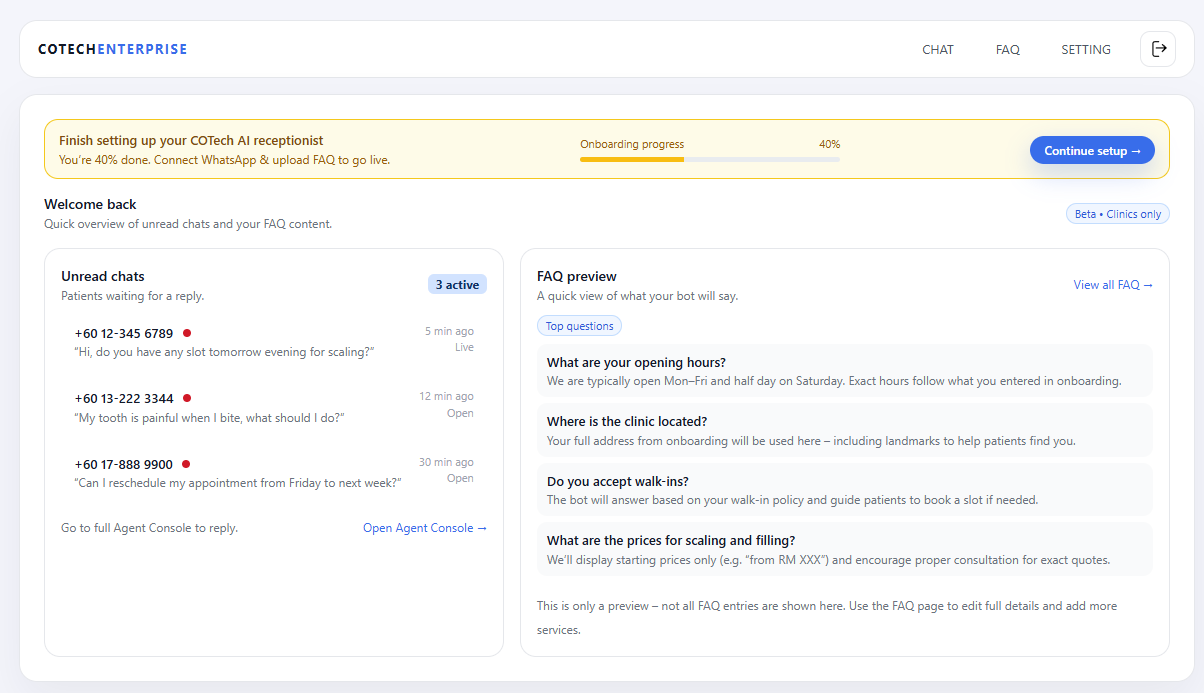Click the "Onboarding progress" label
Screen dimensions: 1204x693
tap(632, 144)
